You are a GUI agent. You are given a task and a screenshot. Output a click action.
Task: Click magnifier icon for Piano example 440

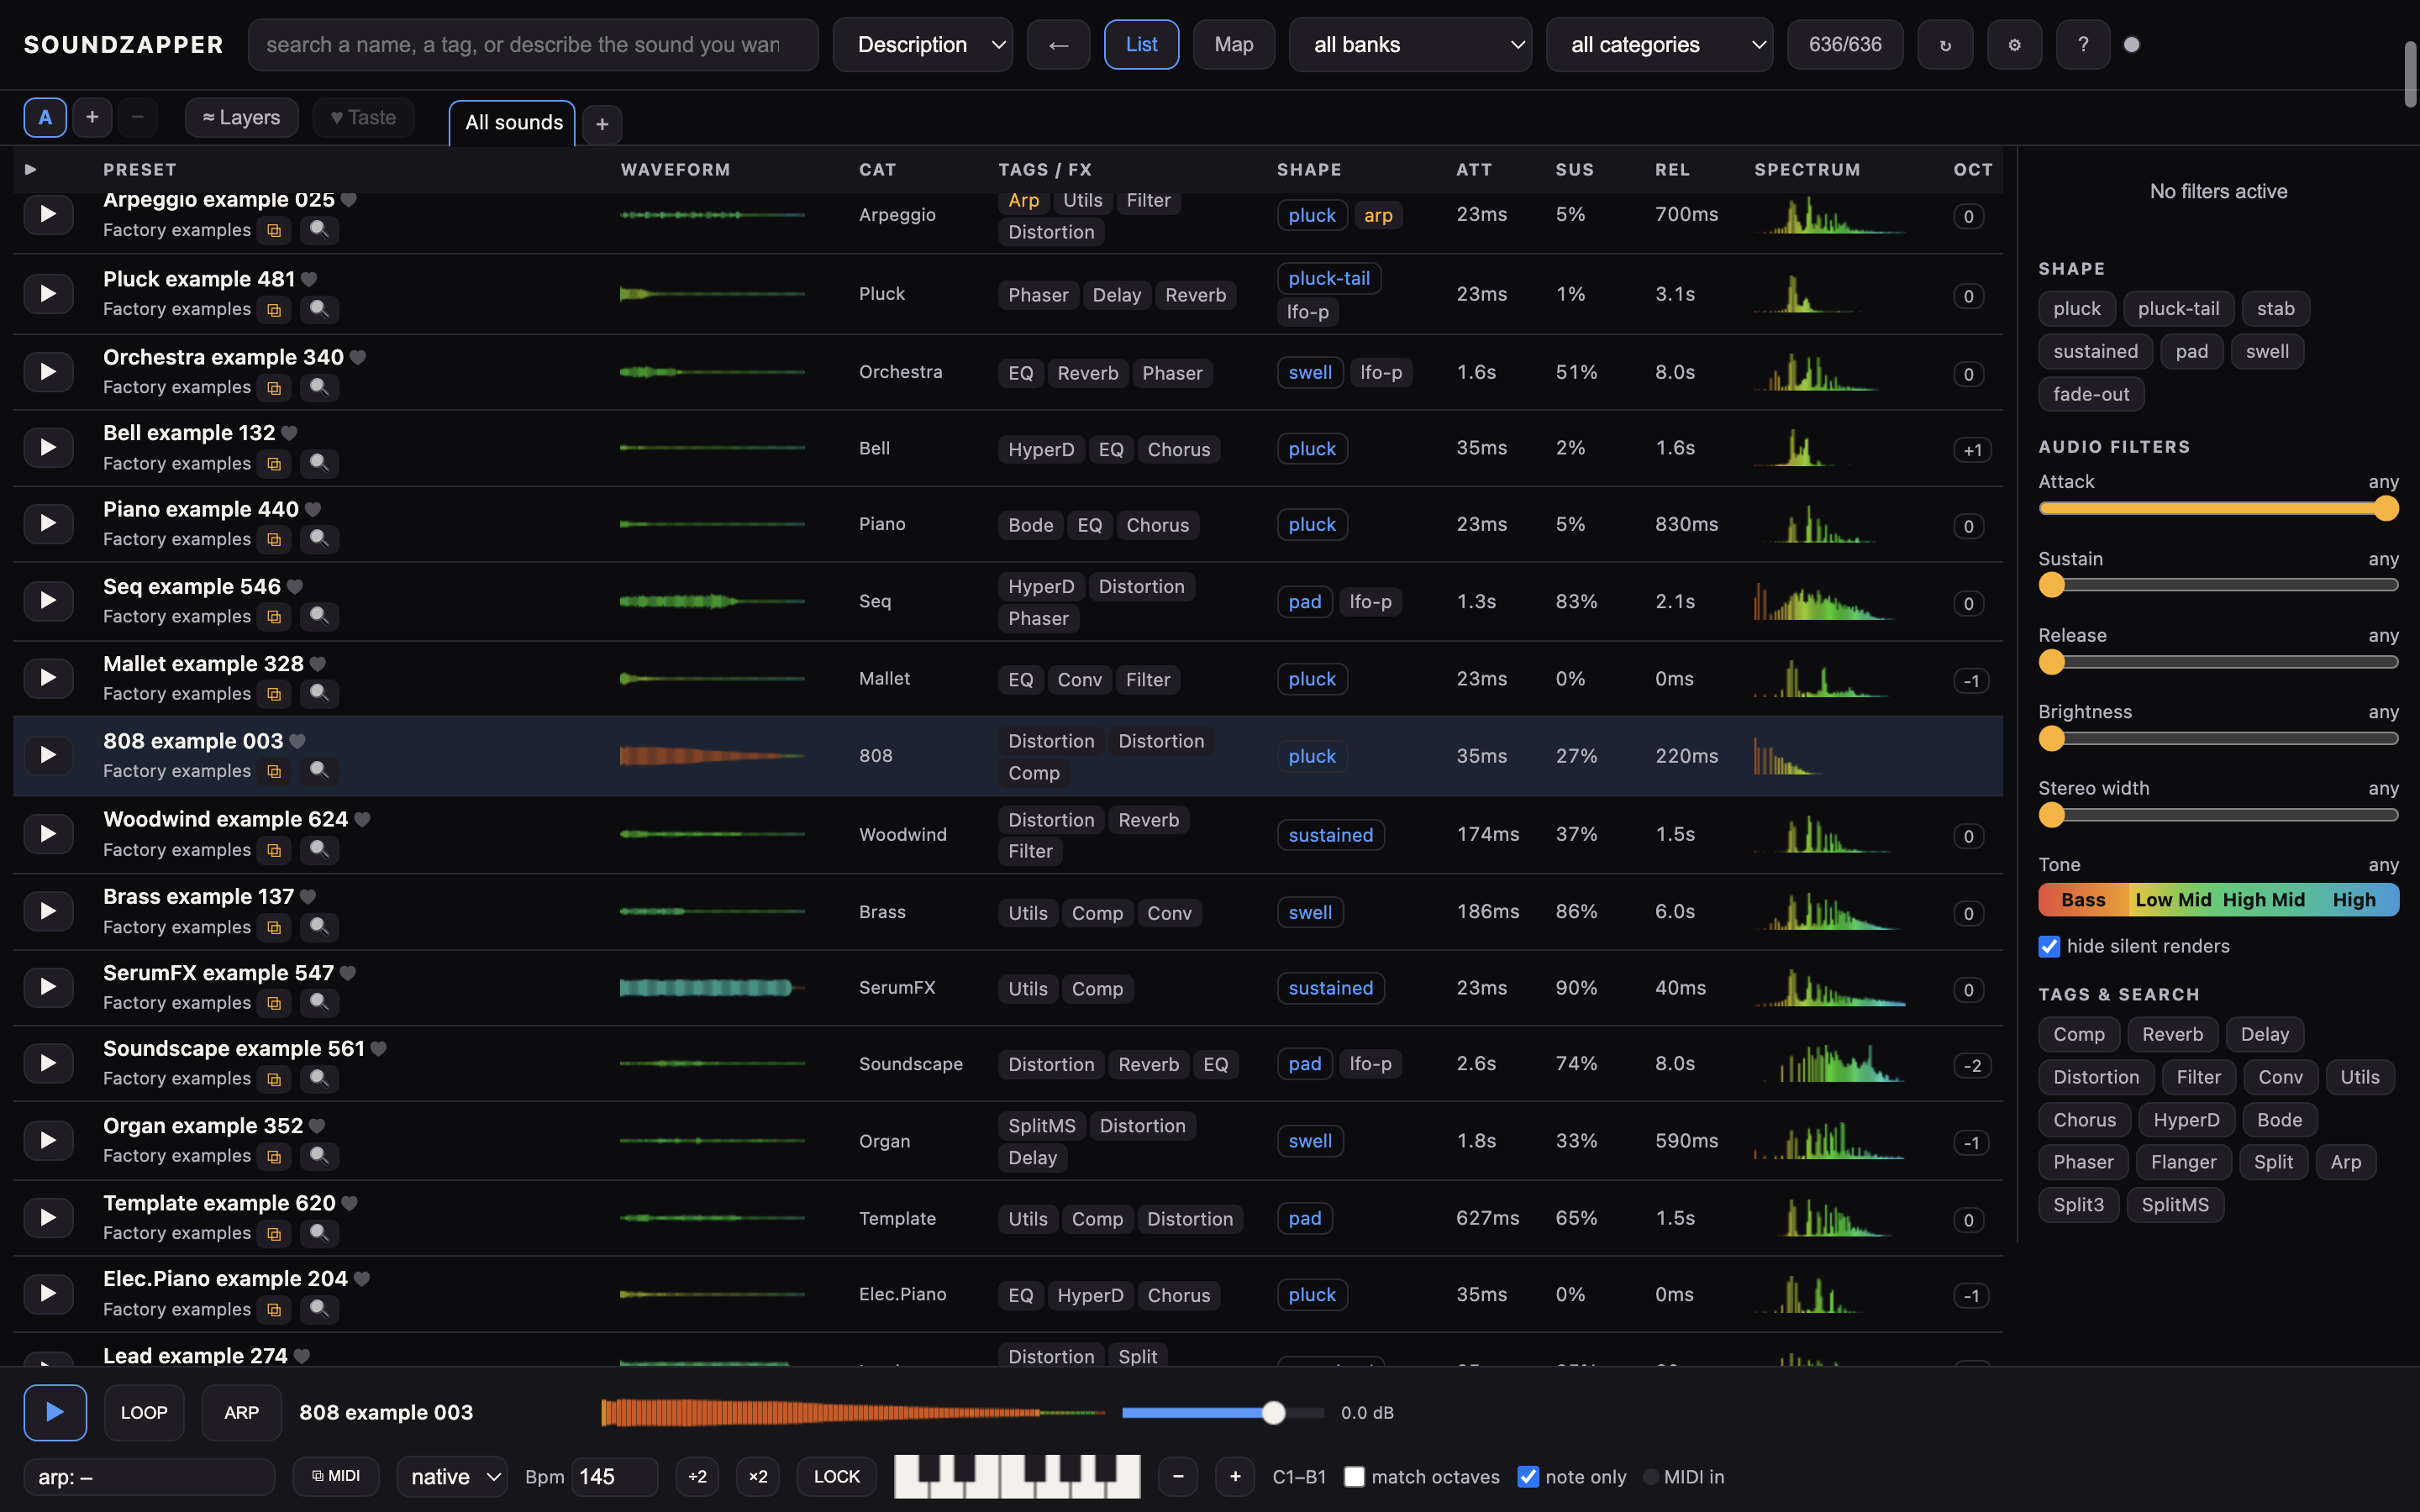319,539
